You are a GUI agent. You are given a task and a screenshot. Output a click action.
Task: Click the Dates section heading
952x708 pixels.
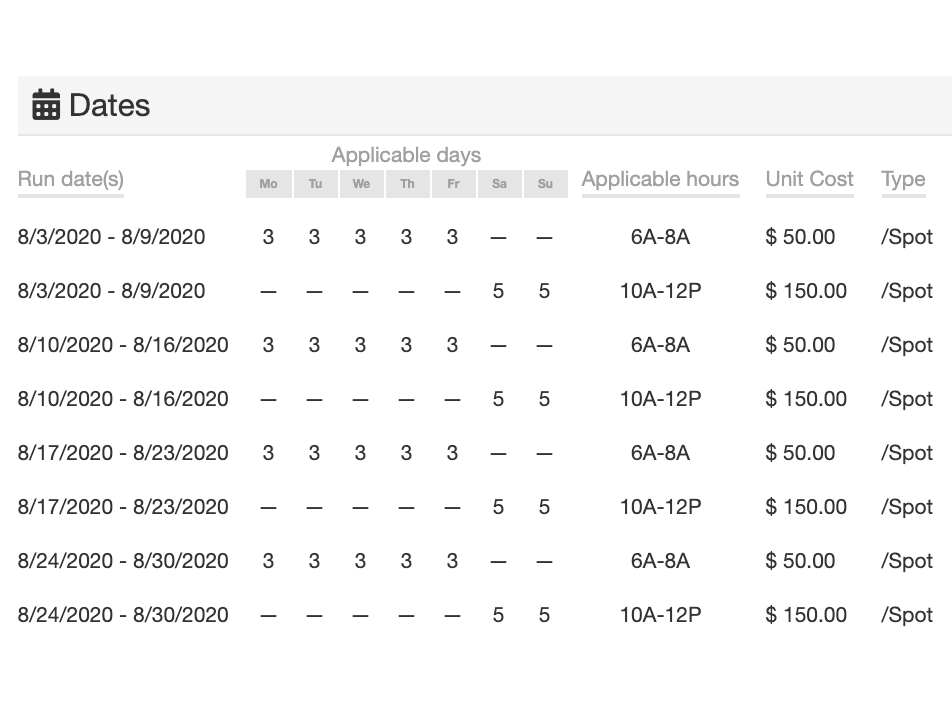point(109,105)
